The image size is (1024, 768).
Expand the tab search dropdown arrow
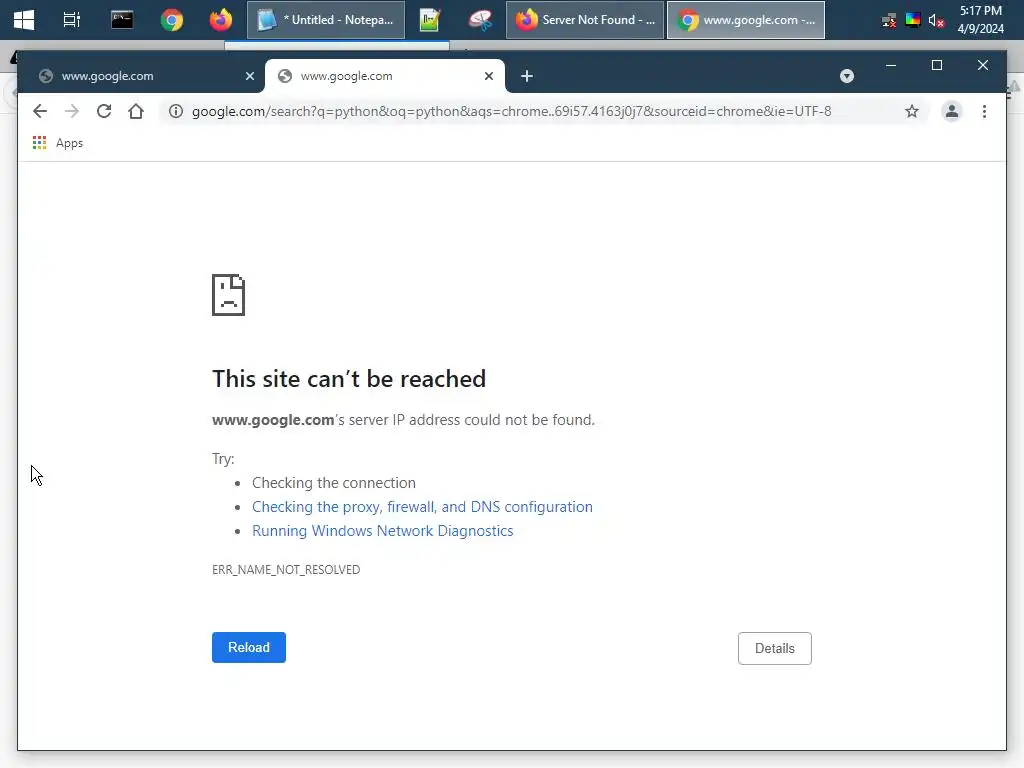pos(846,76)
